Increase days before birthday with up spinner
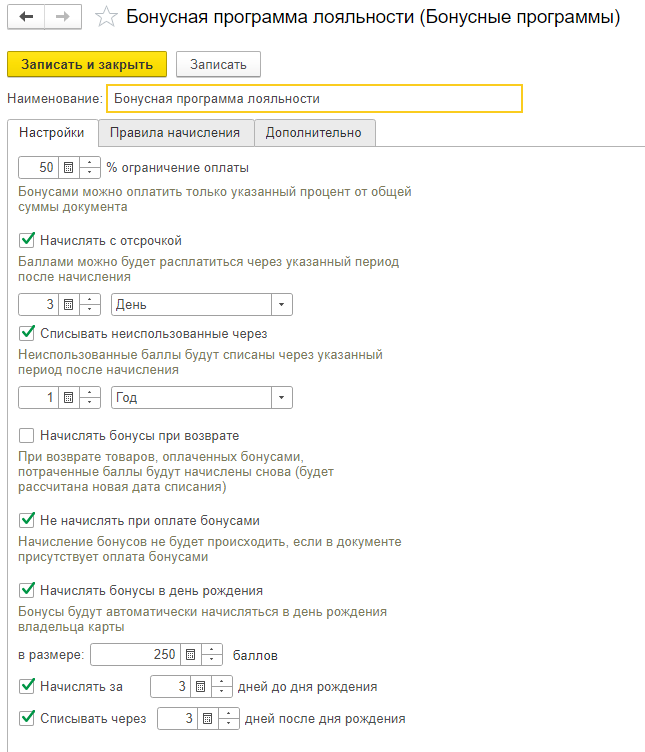Image resolution: width=645 pixels, height=752 pixels. click(x=222, y=682)
